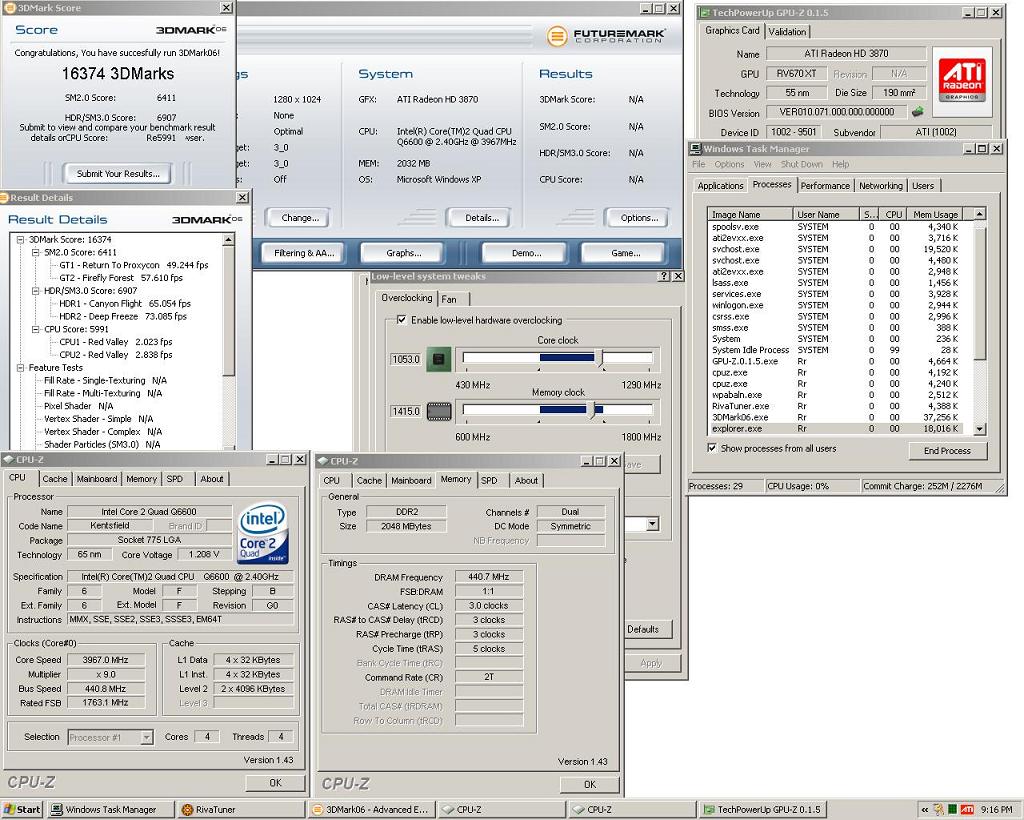This screenshot has height=820, width=1024.
Task: Open 3DMark06 taskbar button
Action: (370, 810)
